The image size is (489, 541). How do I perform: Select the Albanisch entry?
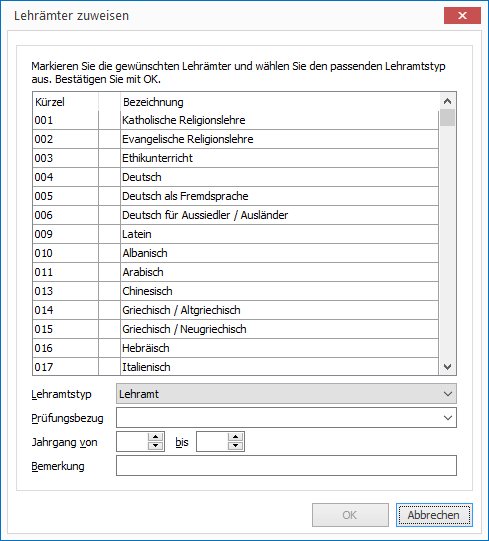(235, 253)
